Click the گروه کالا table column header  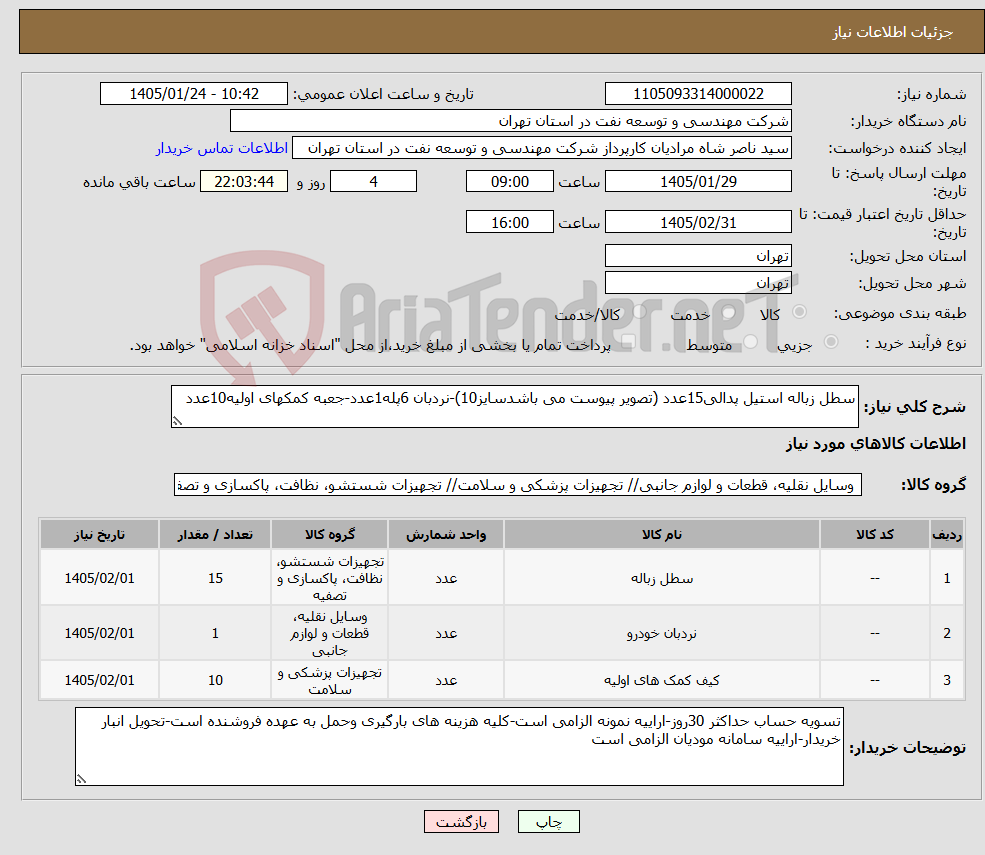(x=330, y=535)
